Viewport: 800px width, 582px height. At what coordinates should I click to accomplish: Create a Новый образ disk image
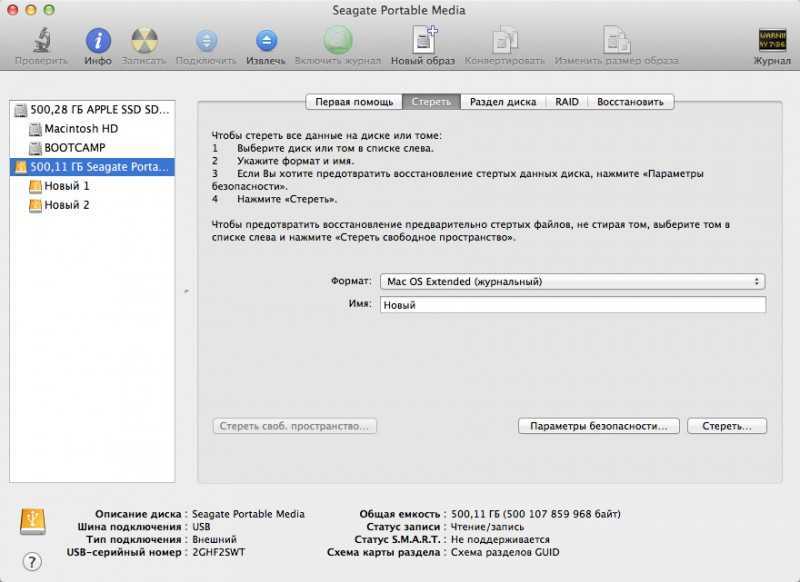click(x=423, y=40)
